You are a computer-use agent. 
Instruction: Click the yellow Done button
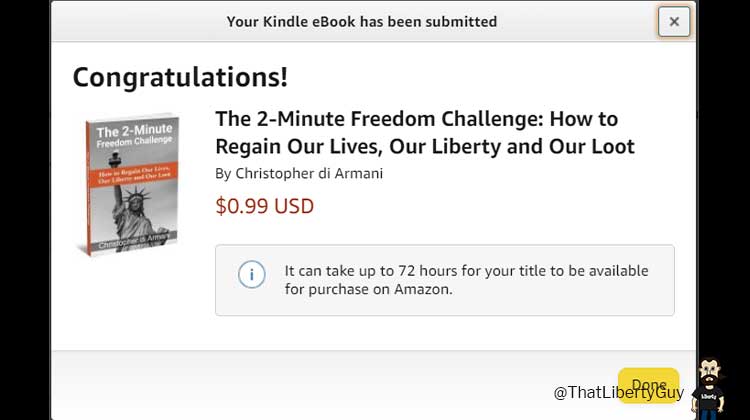(x=649, y=385)
